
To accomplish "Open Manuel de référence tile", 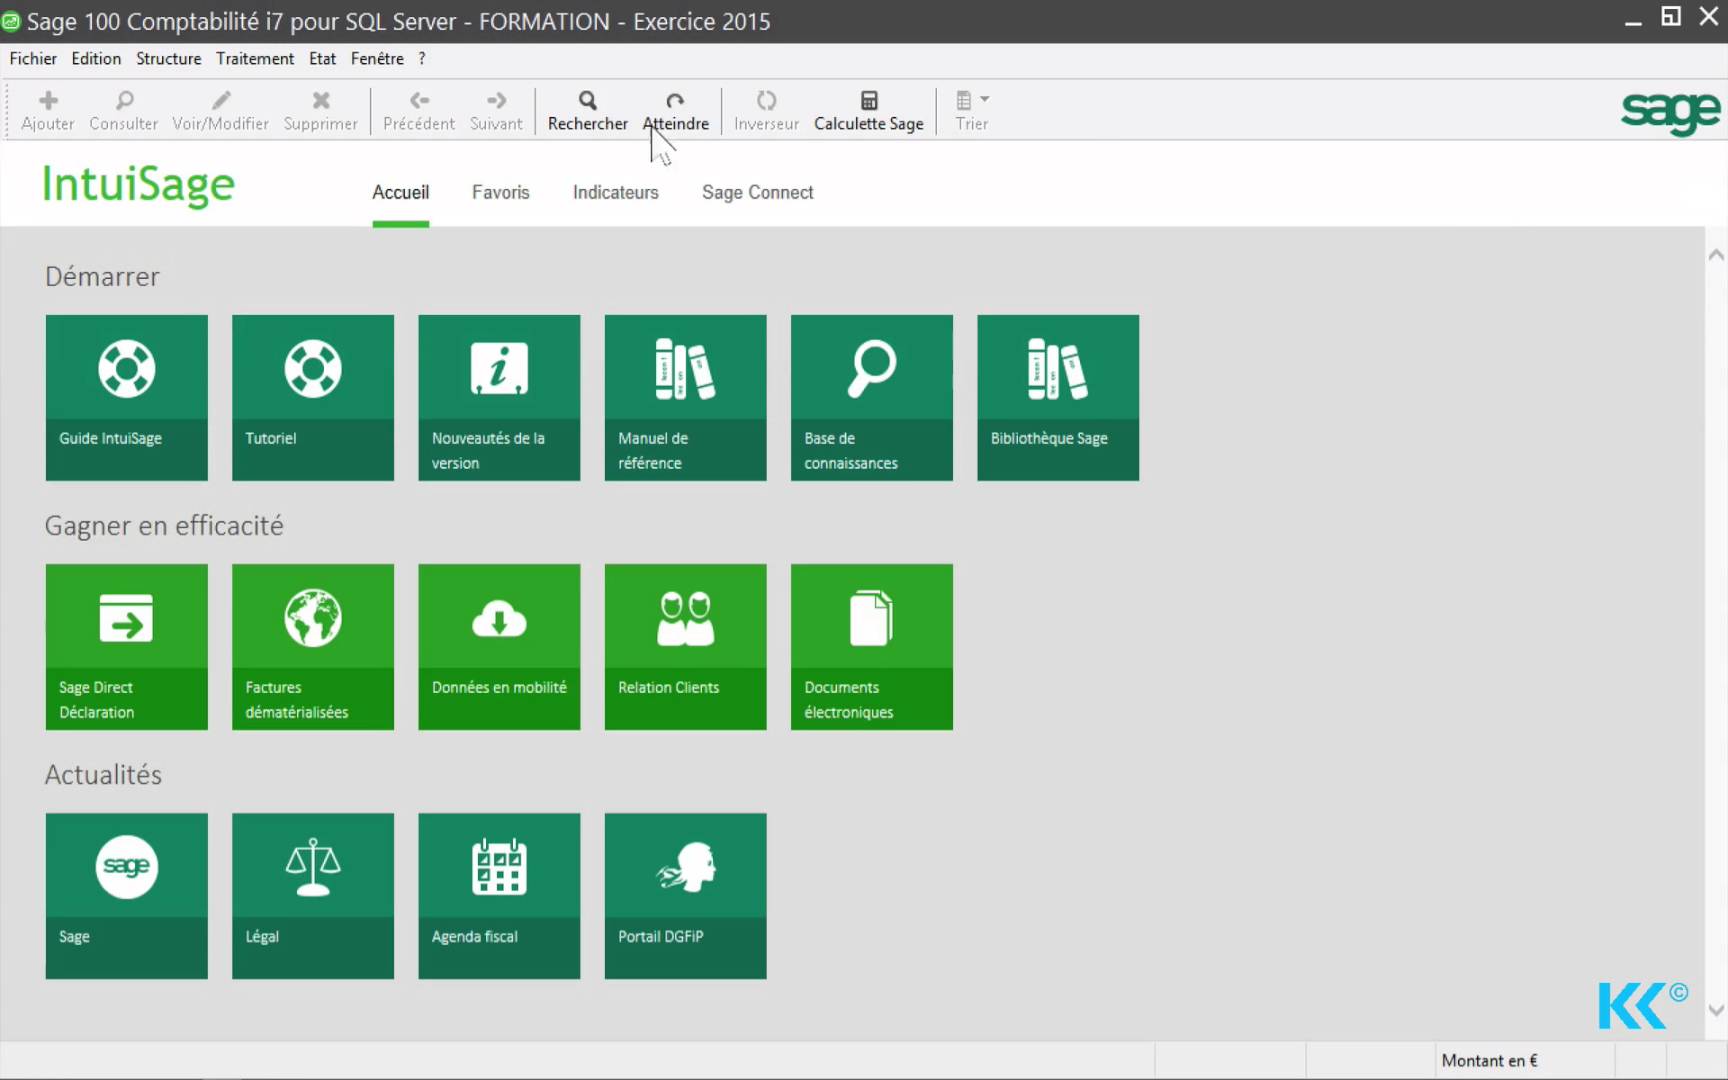I will point(686,398).
